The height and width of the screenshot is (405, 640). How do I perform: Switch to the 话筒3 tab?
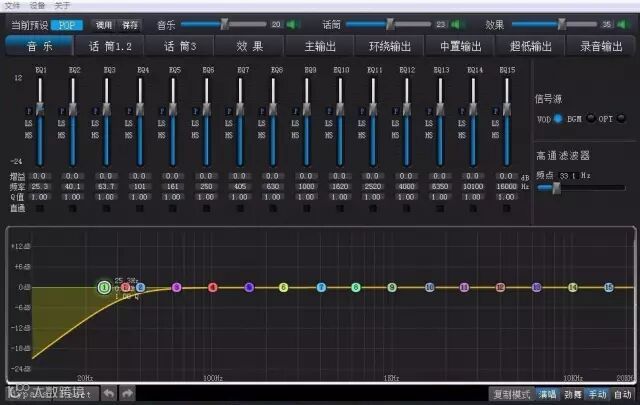[x=180, y=46]
